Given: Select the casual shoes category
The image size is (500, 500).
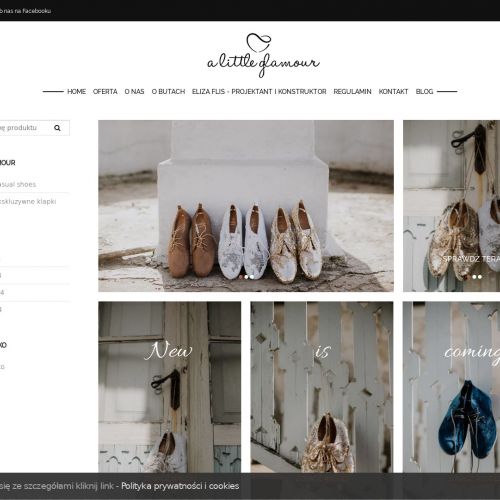Looking at the screenshot, I should (x=18, y=184).
